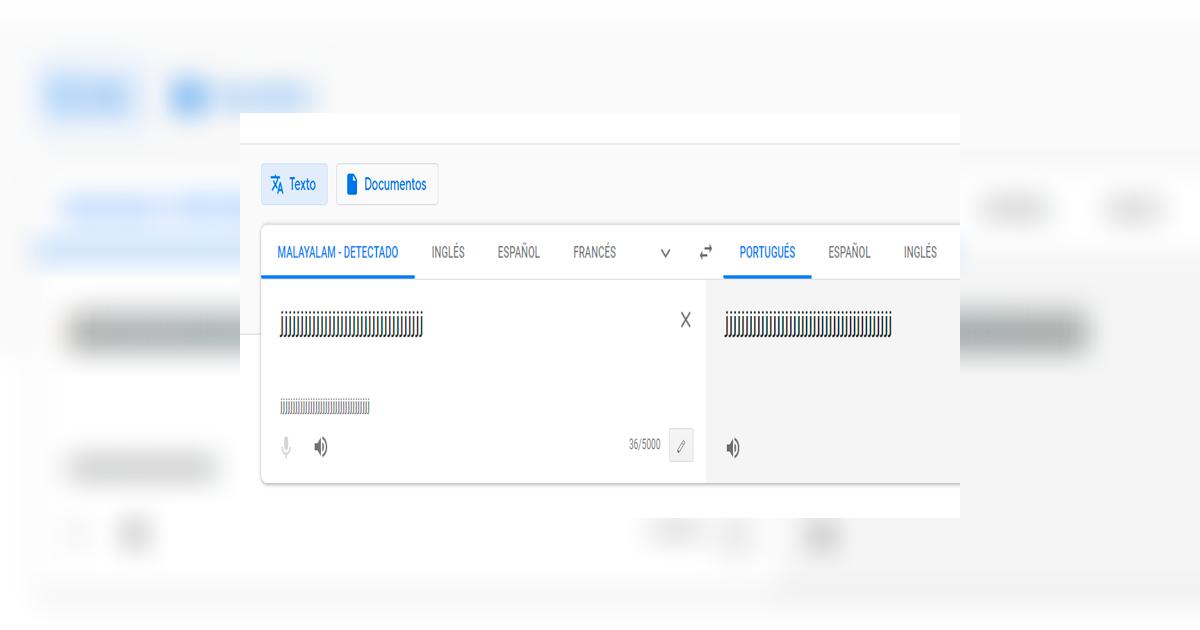This screenshot has width=1200, height=630.
Task: Change target language to INGLÉS
Action: point(920,253)
